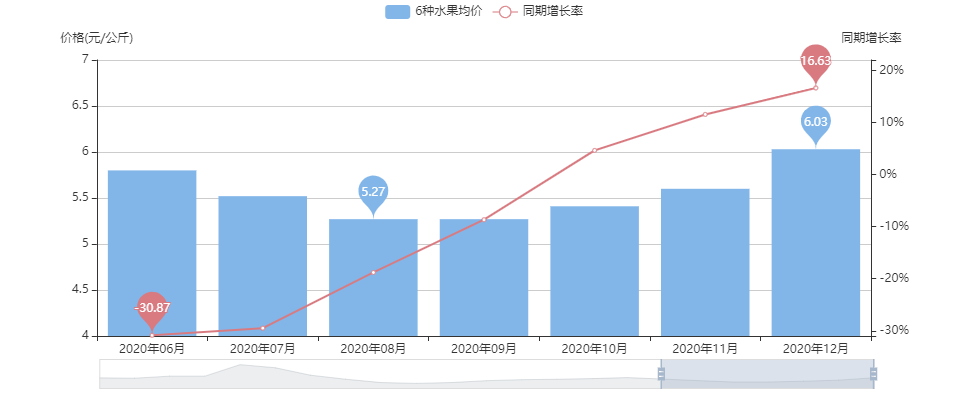Click the 2020年12月 price bar
The height and width of the screenshot is (396, 968).
click(816, 243)
